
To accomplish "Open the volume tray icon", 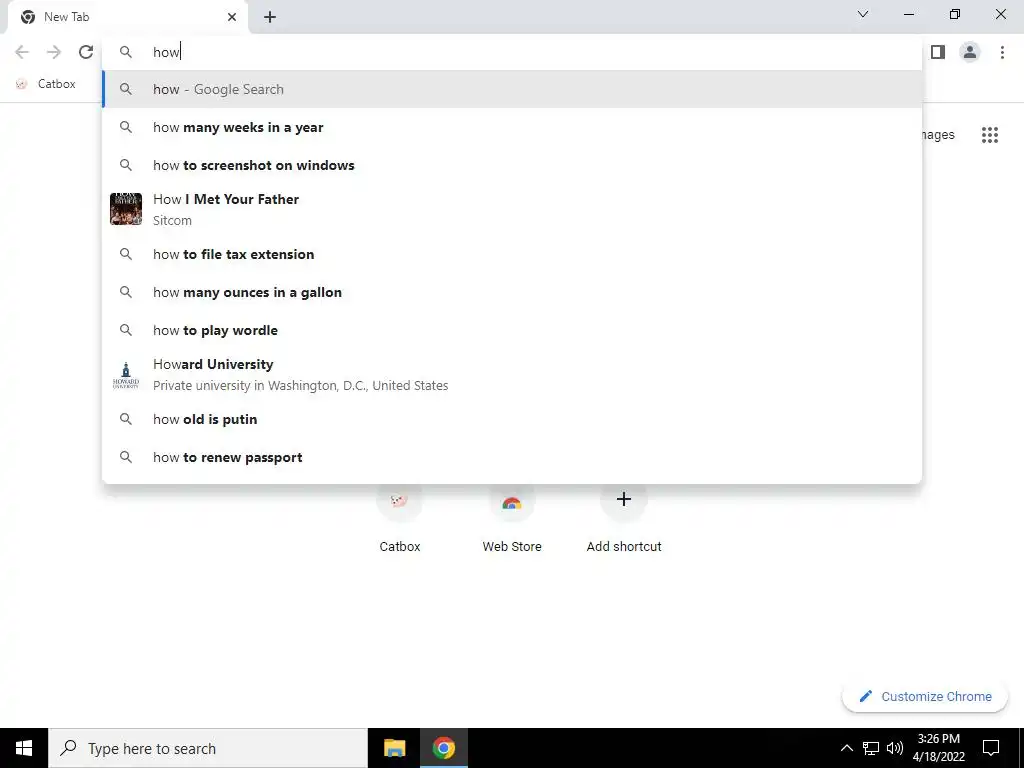I will tap(895, 748).
